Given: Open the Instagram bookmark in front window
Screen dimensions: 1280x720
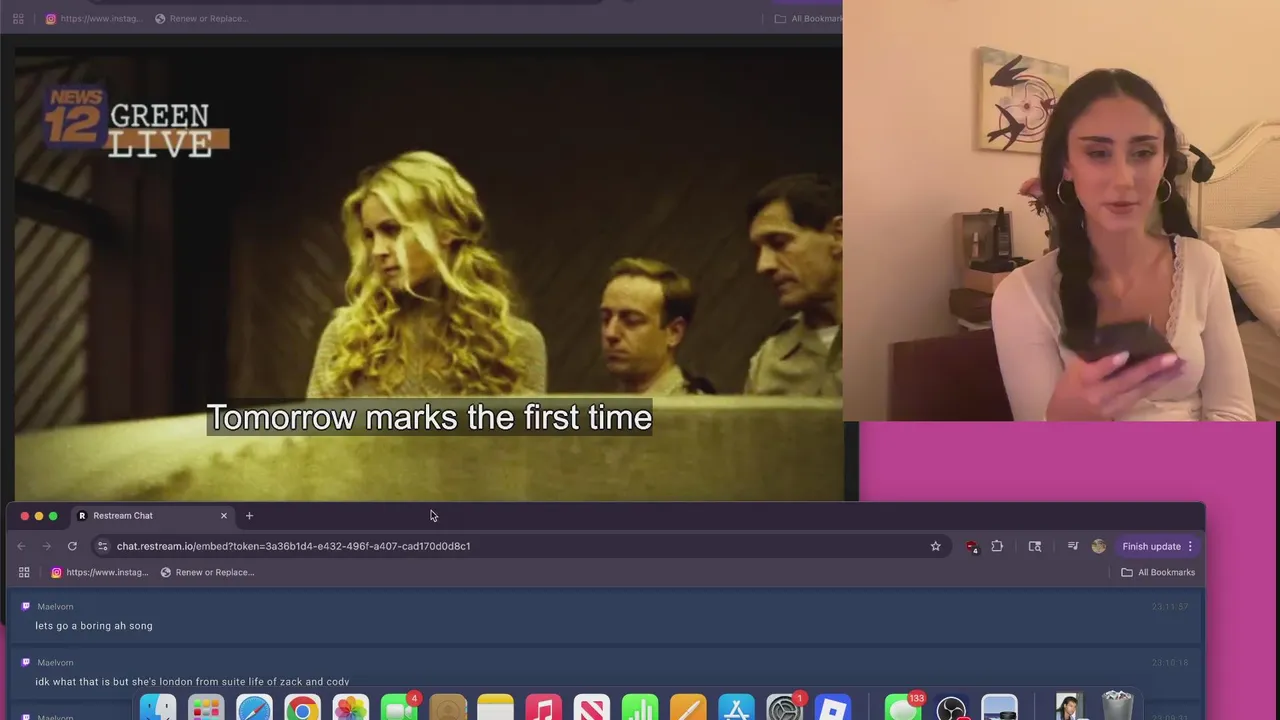Looking at the screenshot, I should (100, 572).
